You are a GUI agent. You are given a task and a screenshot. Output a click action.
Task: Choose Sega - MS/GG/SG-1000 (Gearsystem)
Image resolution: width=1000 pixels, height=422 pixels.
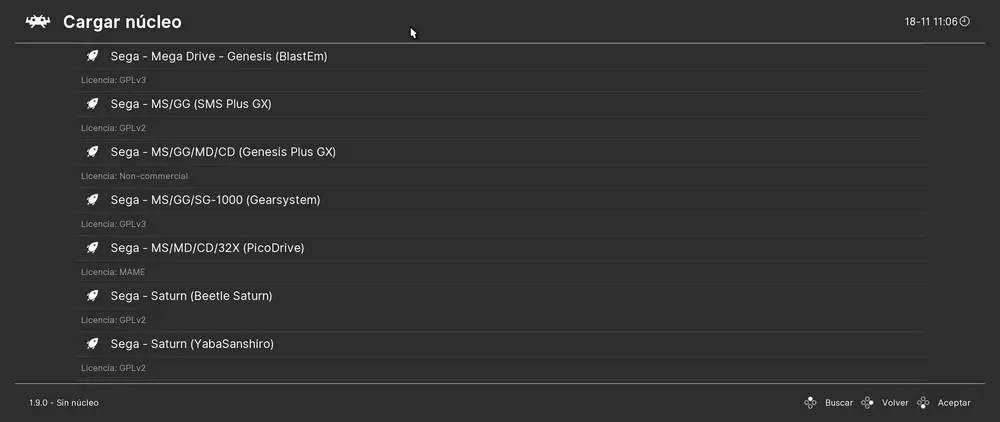pos(215,200)
